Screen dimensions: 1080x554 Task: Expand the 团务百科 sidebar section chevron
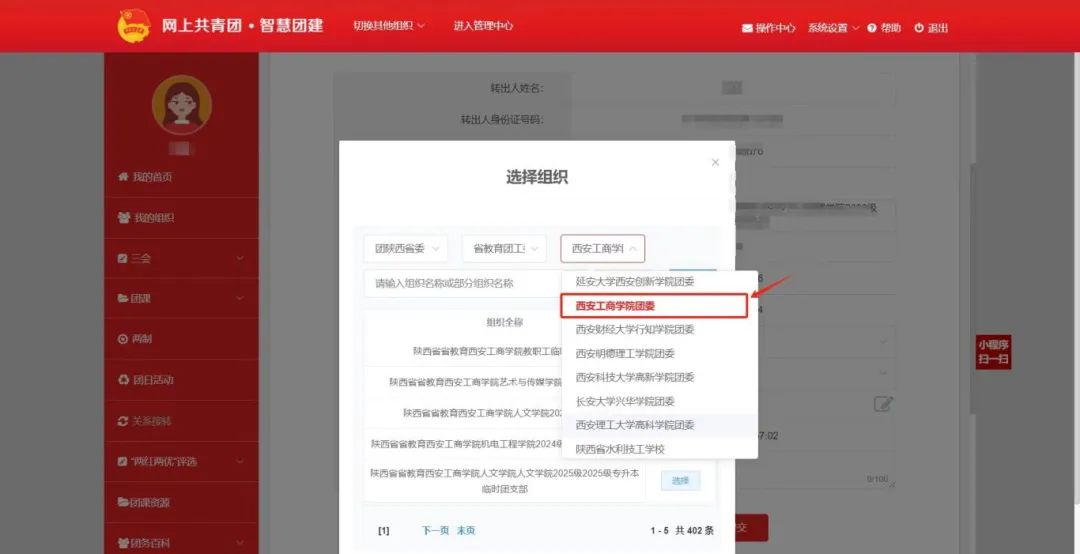tap(240, 543)
